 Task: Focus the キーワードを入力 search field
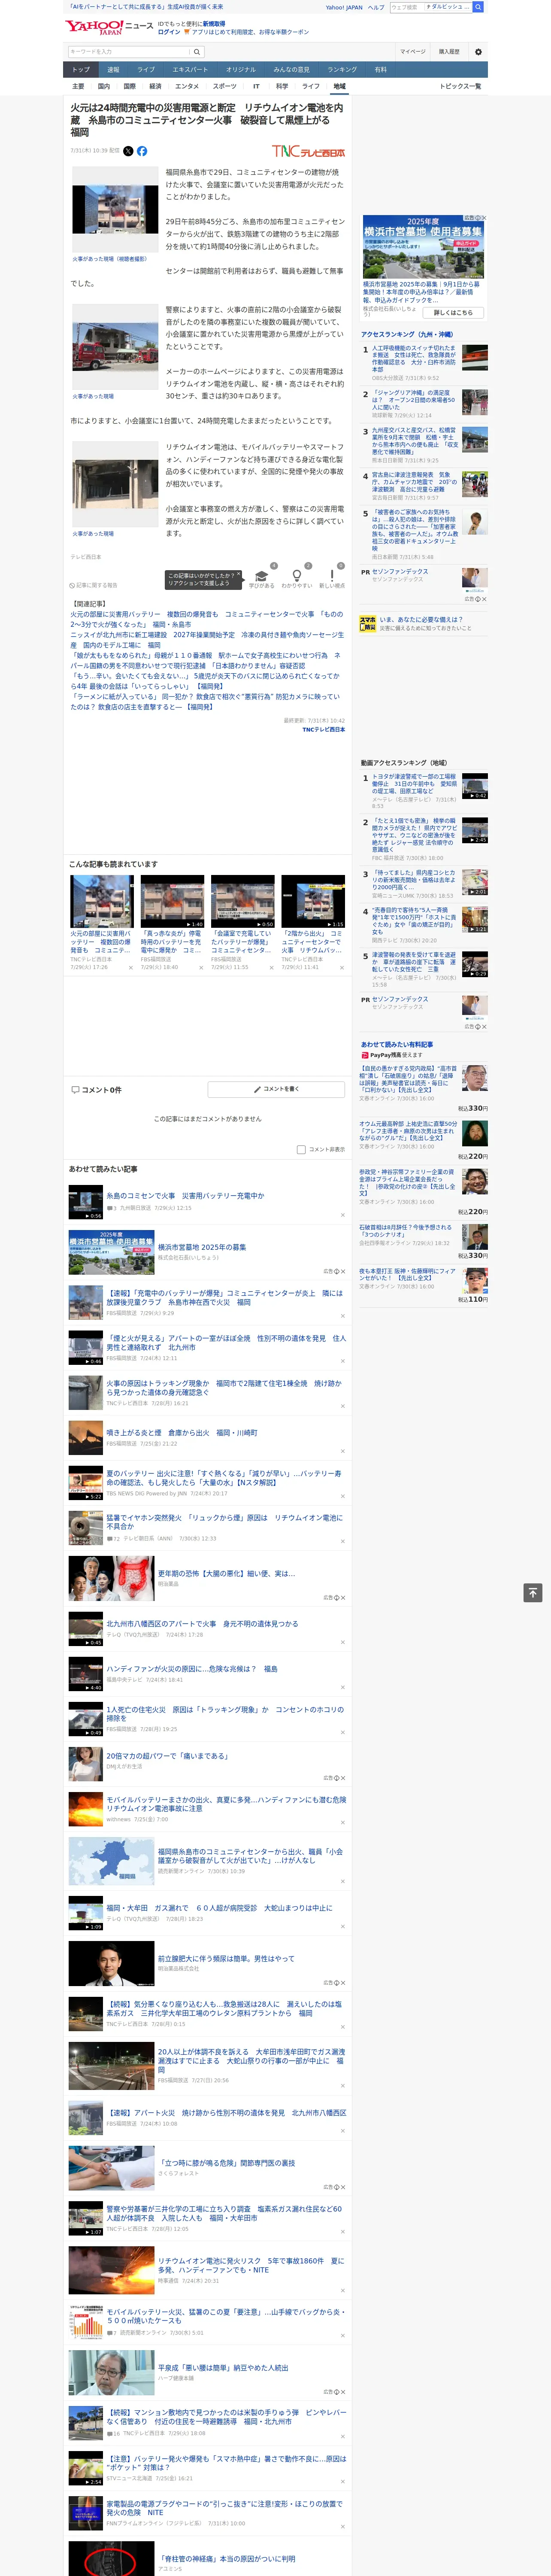coord(129,52)
